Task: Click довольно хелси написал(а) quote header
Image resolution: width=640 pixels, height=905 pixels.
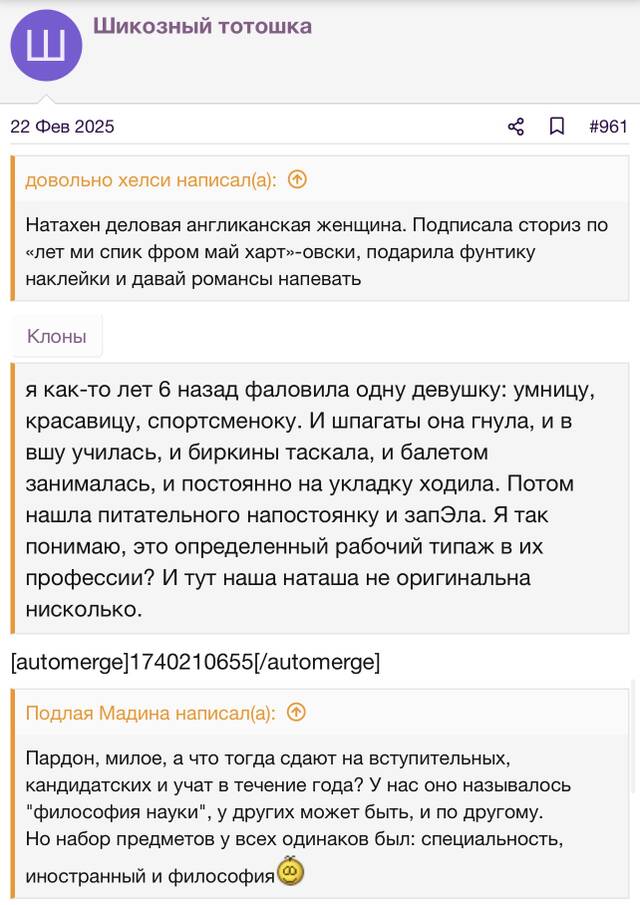Action: (151, 180)
